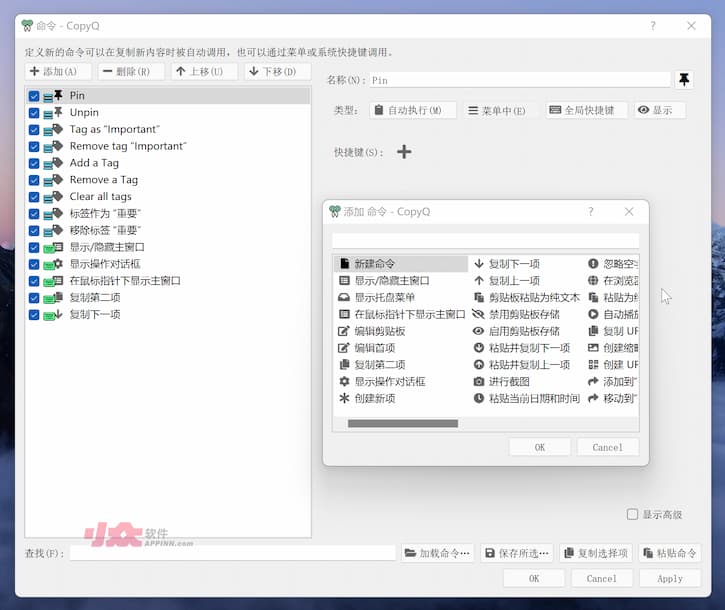Viewport: 725px width, 610px height.
Task: Choose the 在浏览 item in add command dialog
Action: (613, 281)
